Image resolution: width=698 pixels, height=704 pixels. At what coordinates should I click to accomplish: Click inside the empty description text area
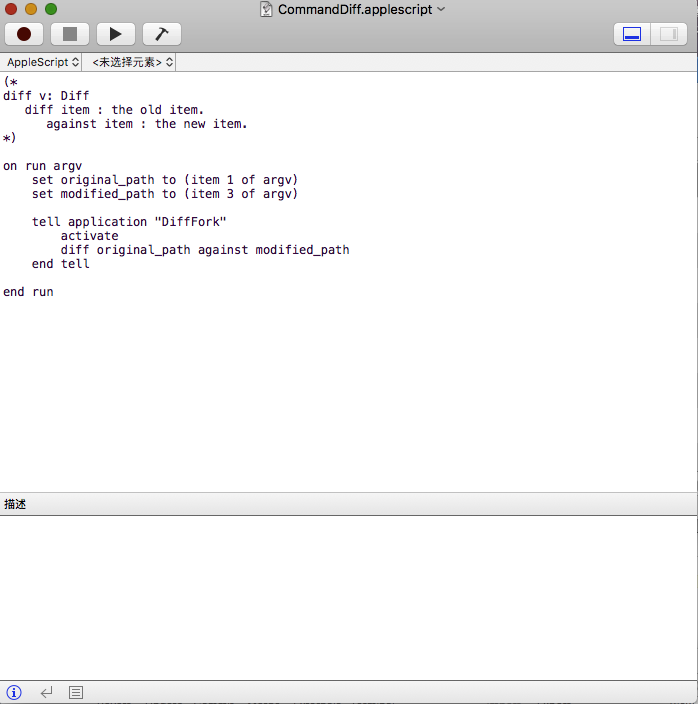(x=348, y=597)
